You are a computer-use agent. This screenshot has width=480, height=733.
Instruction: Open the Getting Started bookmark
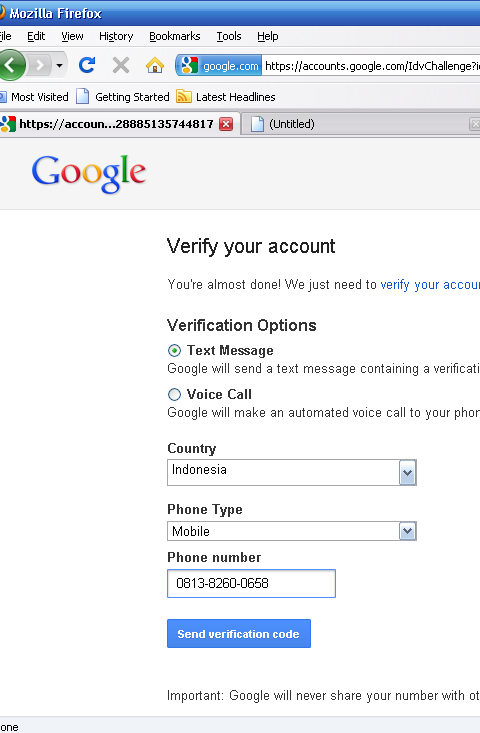pyautogui.click(x=122, y=97)
